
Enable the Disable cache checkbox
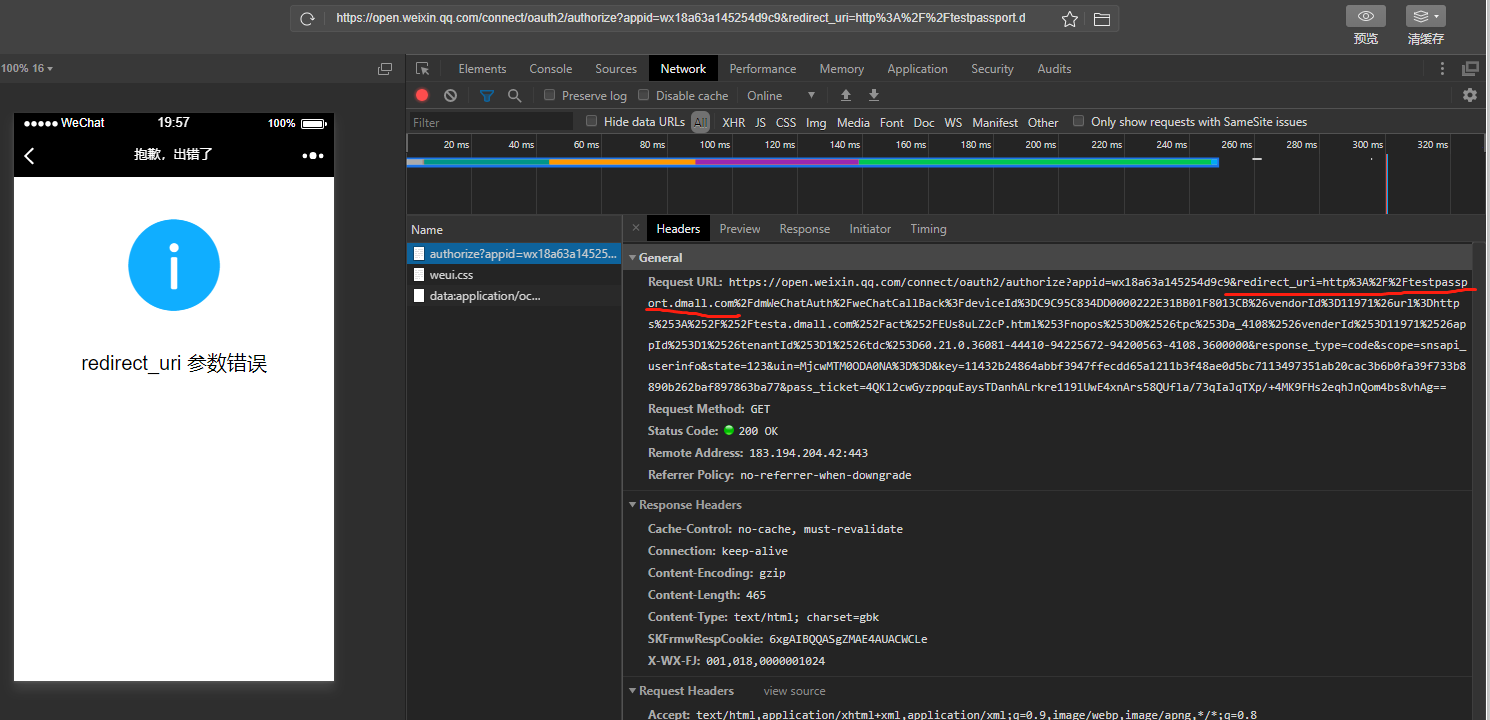tap(644, 96)
